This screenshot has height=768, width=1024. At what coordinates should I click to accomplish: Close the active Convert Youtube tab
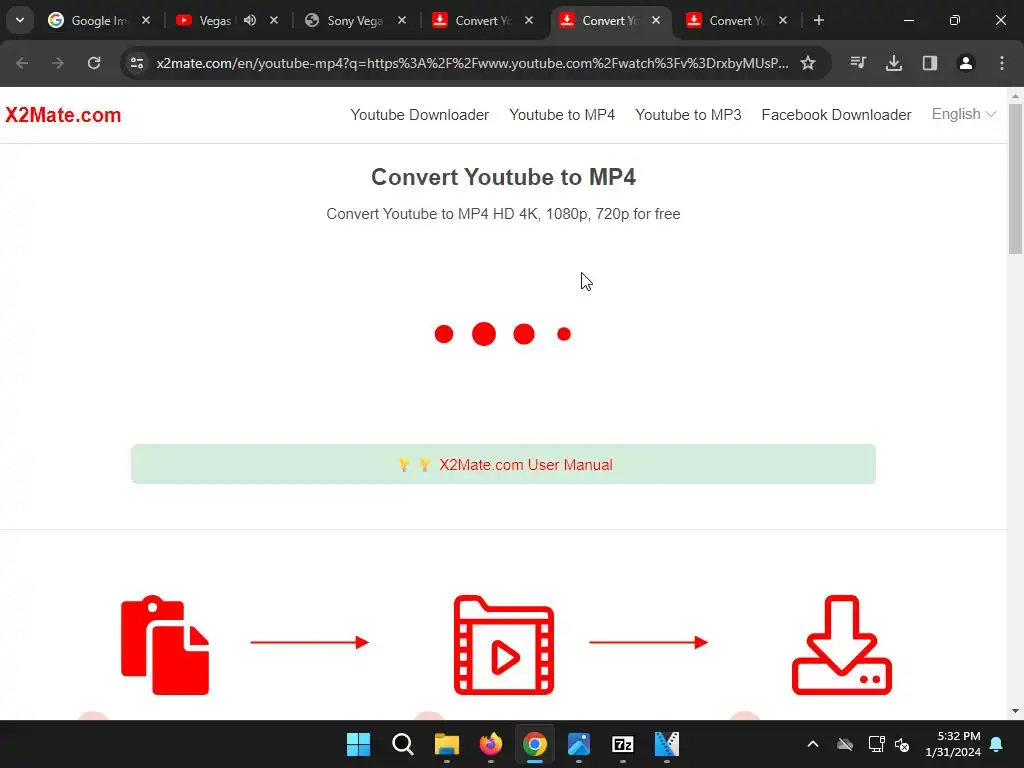pos(656,20)
